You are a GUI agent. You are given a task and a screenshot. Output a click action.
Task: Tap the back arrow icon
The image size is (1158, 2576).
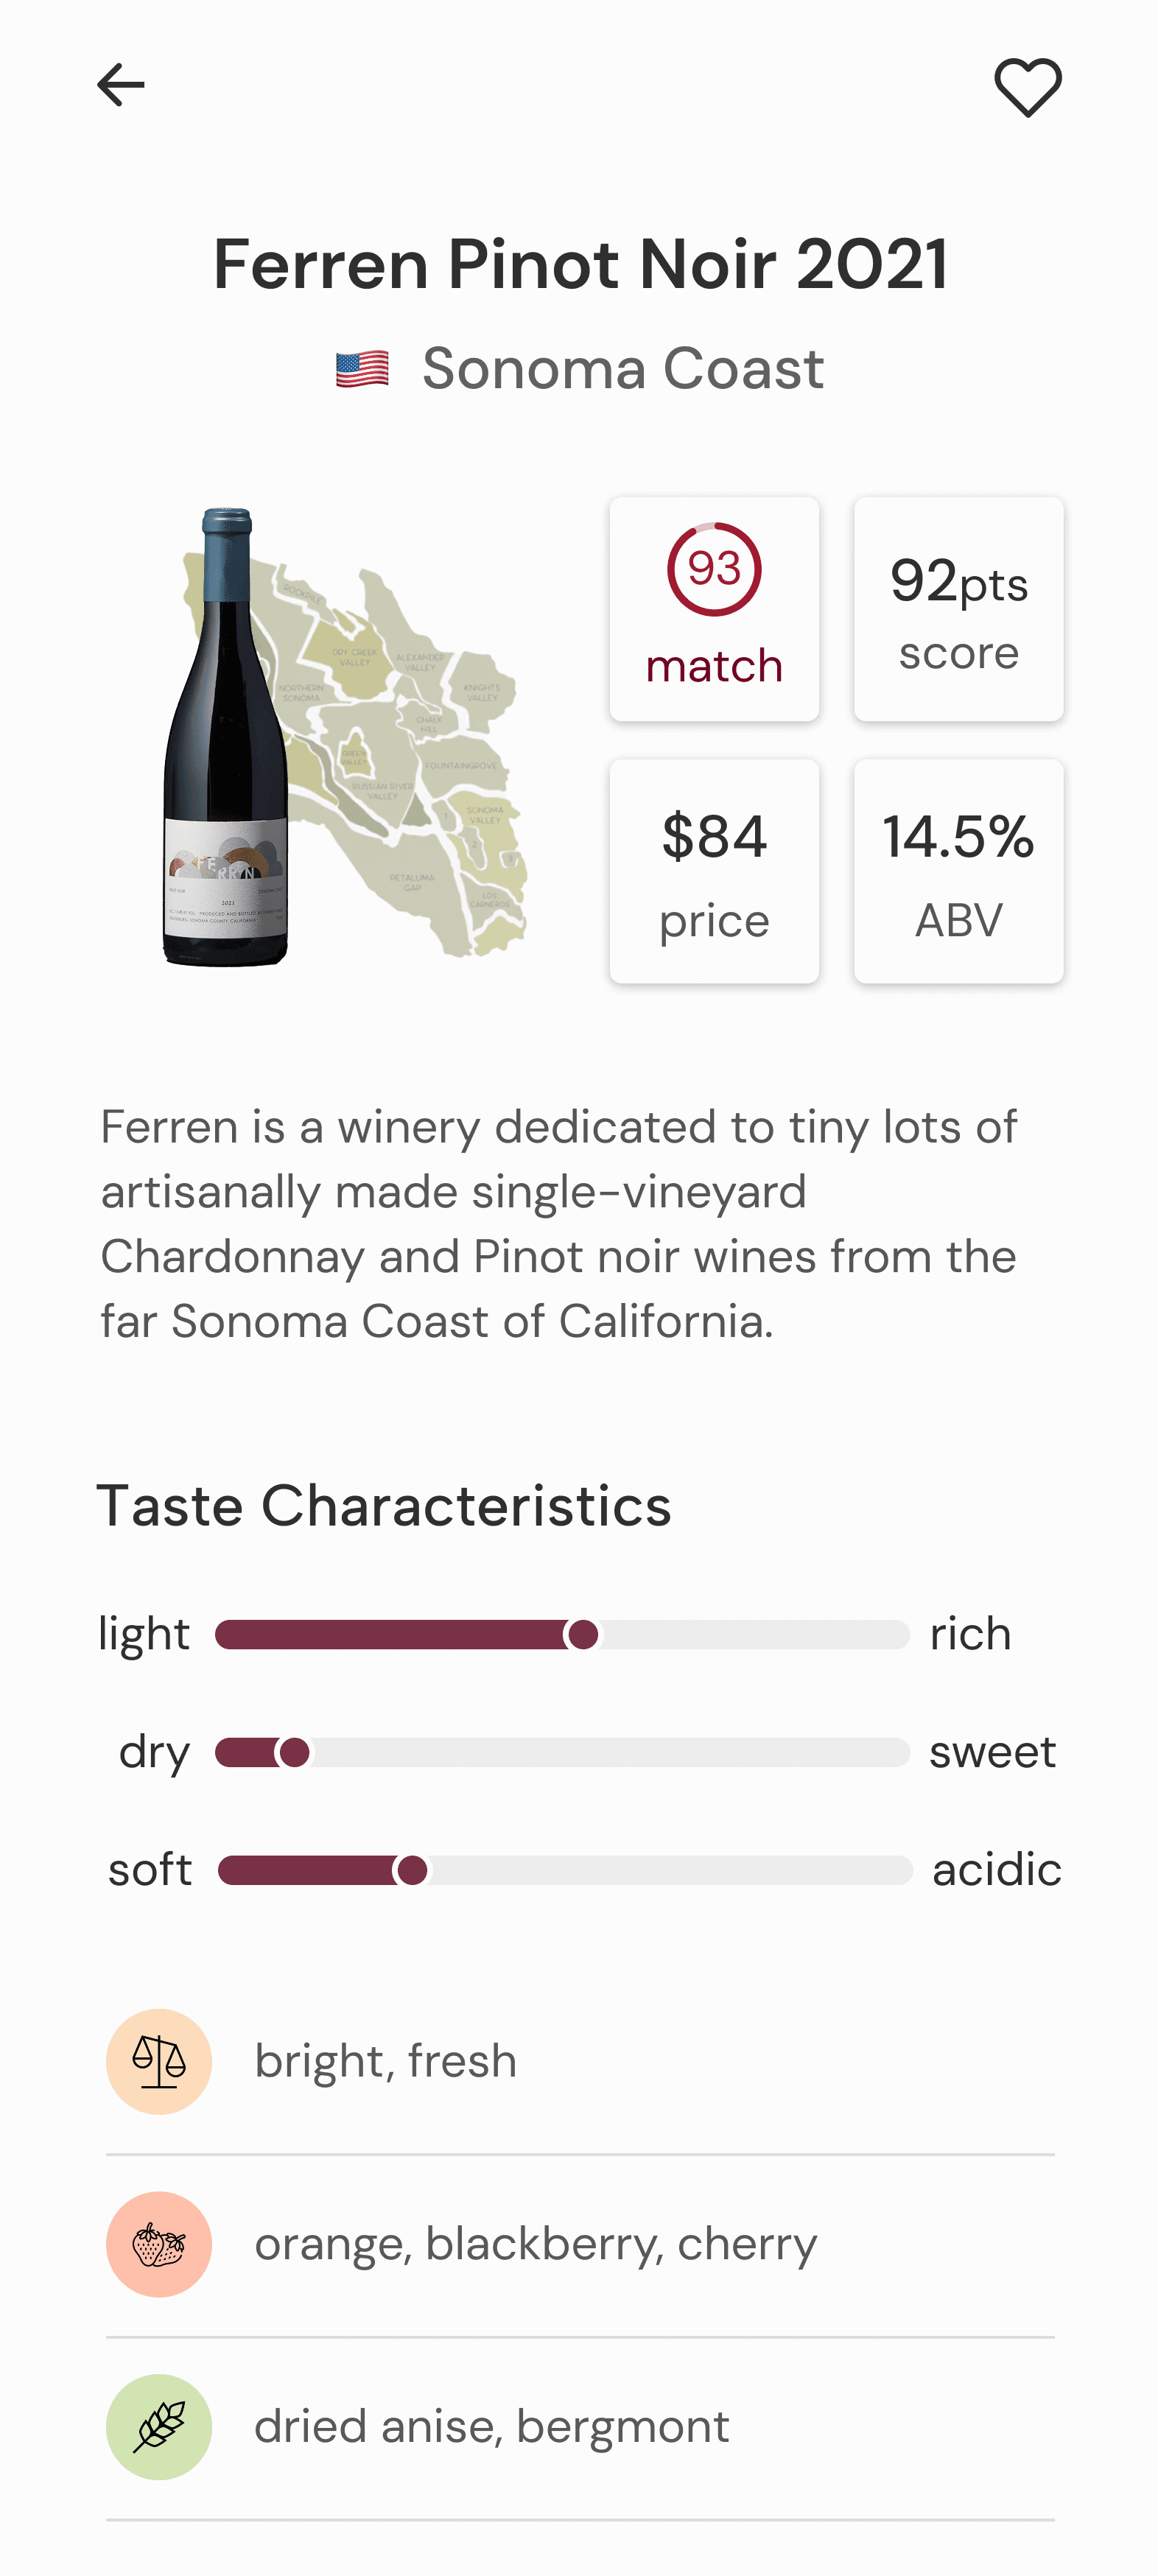click(x=121, y=85)
